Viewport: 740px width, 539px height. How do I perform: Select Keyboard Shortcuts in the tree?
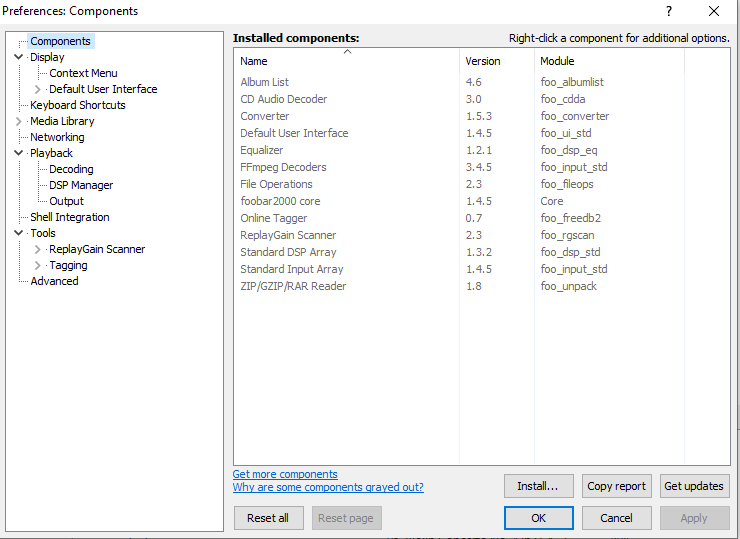78,105
